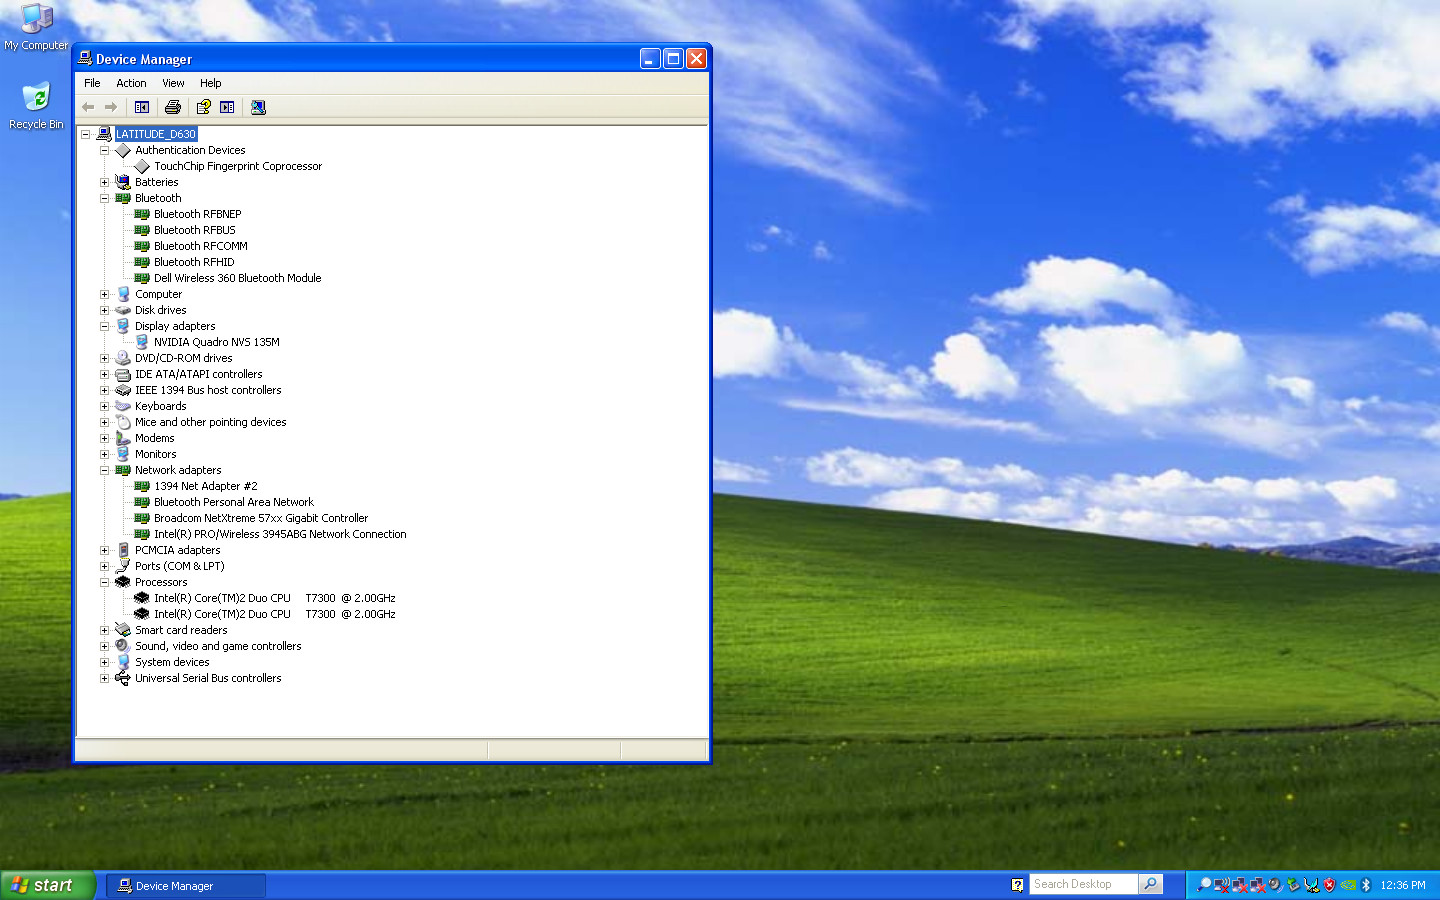
Task: Click the PCMCIA adapters category icon
Action: pos(123,550)
